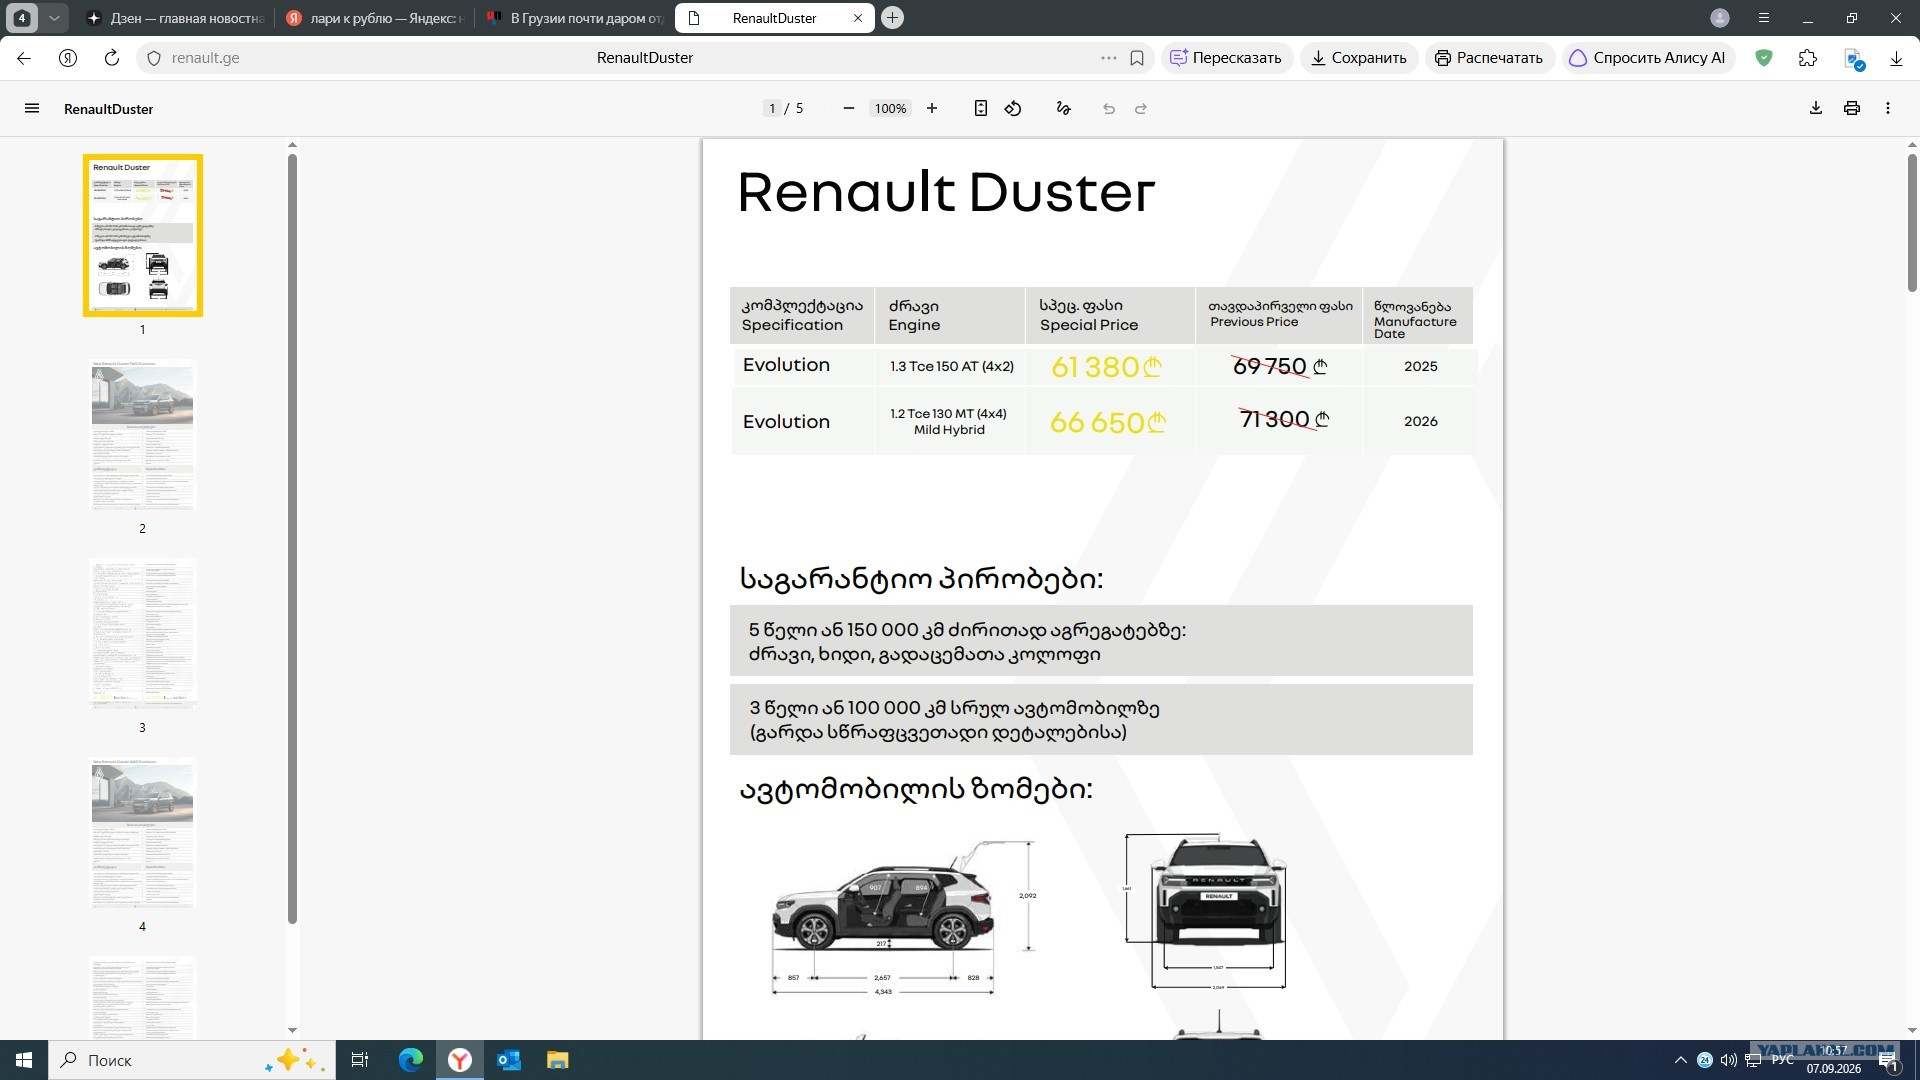Zoom out with the minus icon
Image resolution: width=1920 pixels, height=1080 pixels.
[849, 108]
